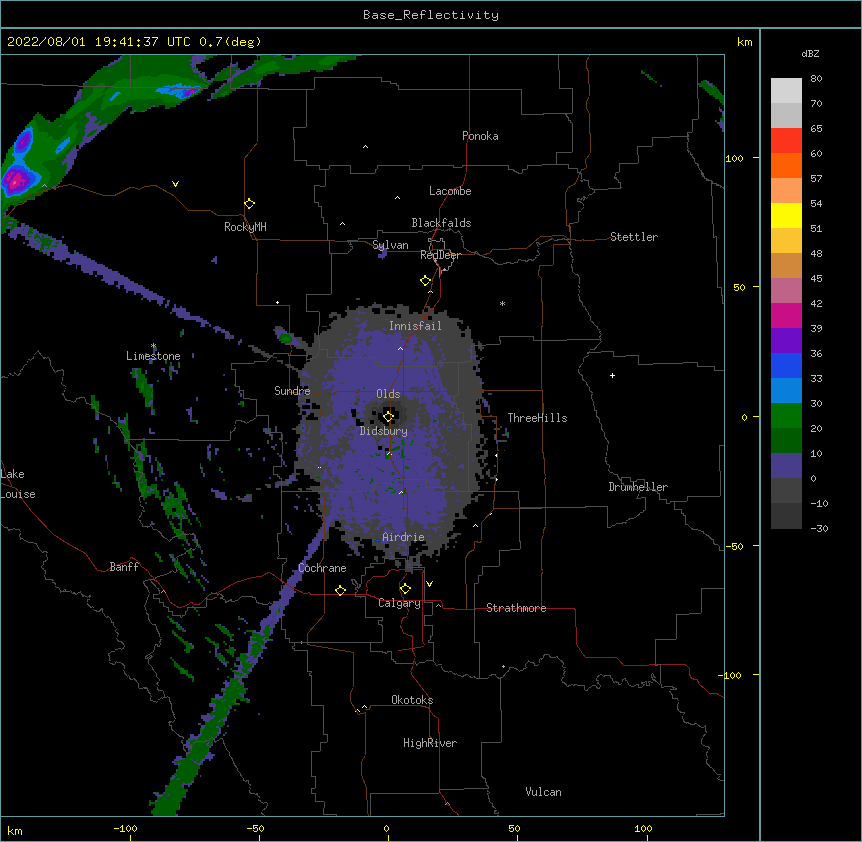Click the Lake Louise label
The image size is (862, 842).
point(18,484)
